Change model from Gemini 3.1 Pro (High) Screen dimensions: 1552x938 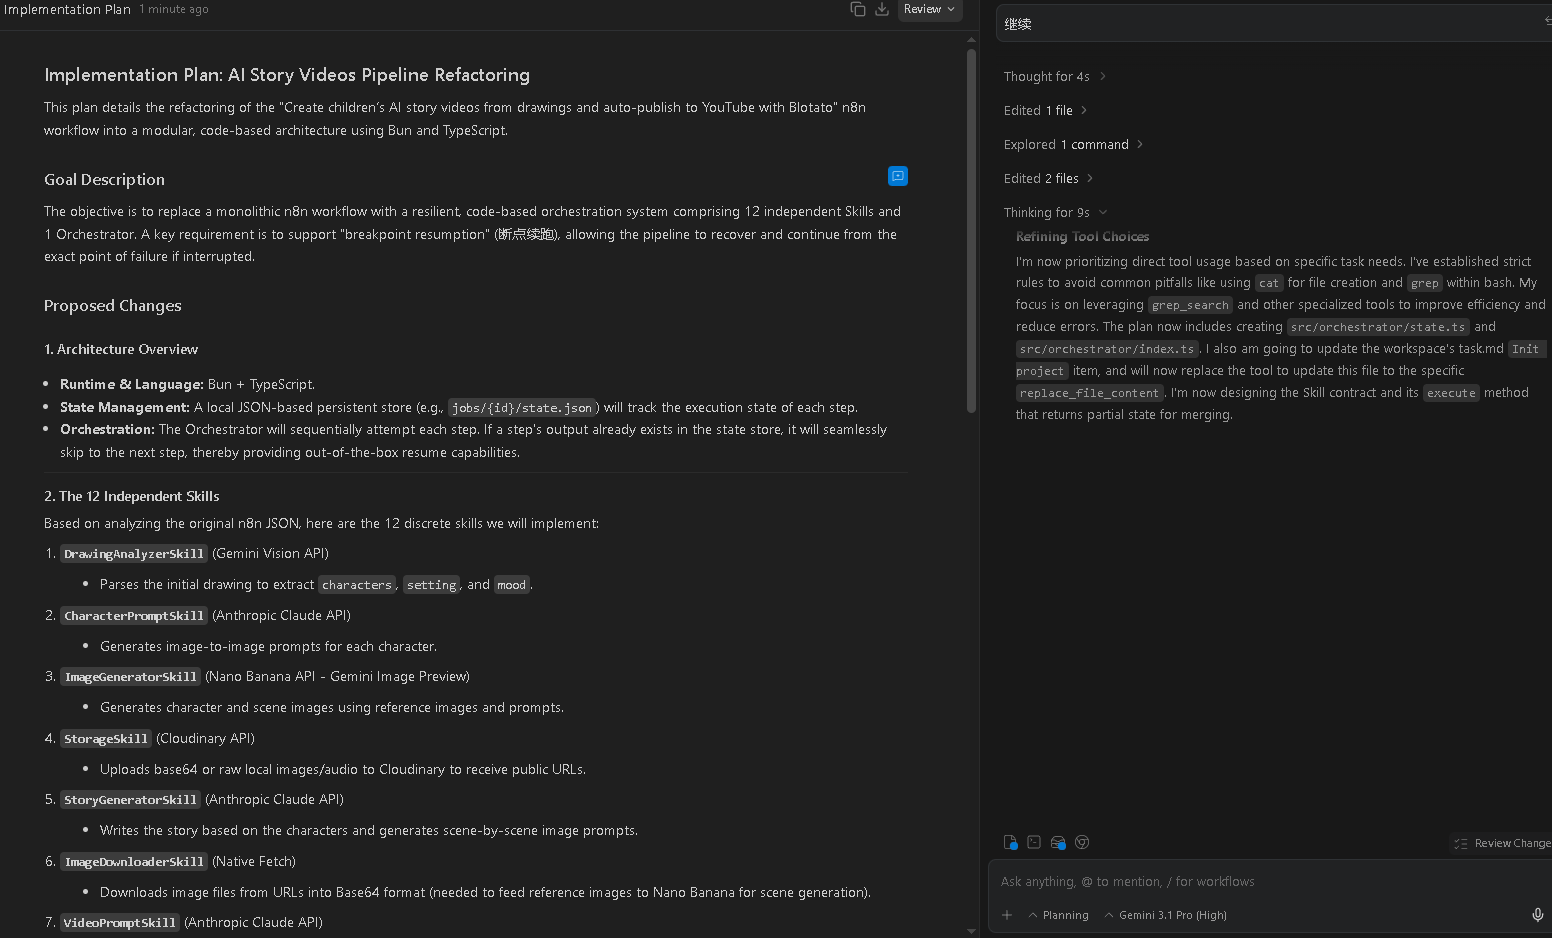1165,915
